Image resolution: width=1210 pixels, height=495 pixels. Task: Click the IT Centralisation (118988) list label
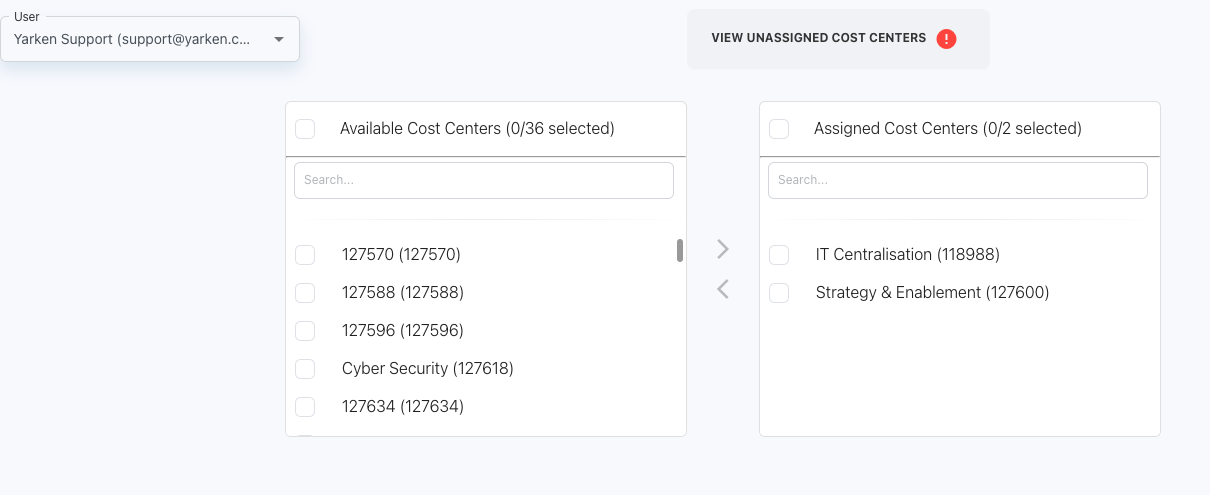click(907, 255)
